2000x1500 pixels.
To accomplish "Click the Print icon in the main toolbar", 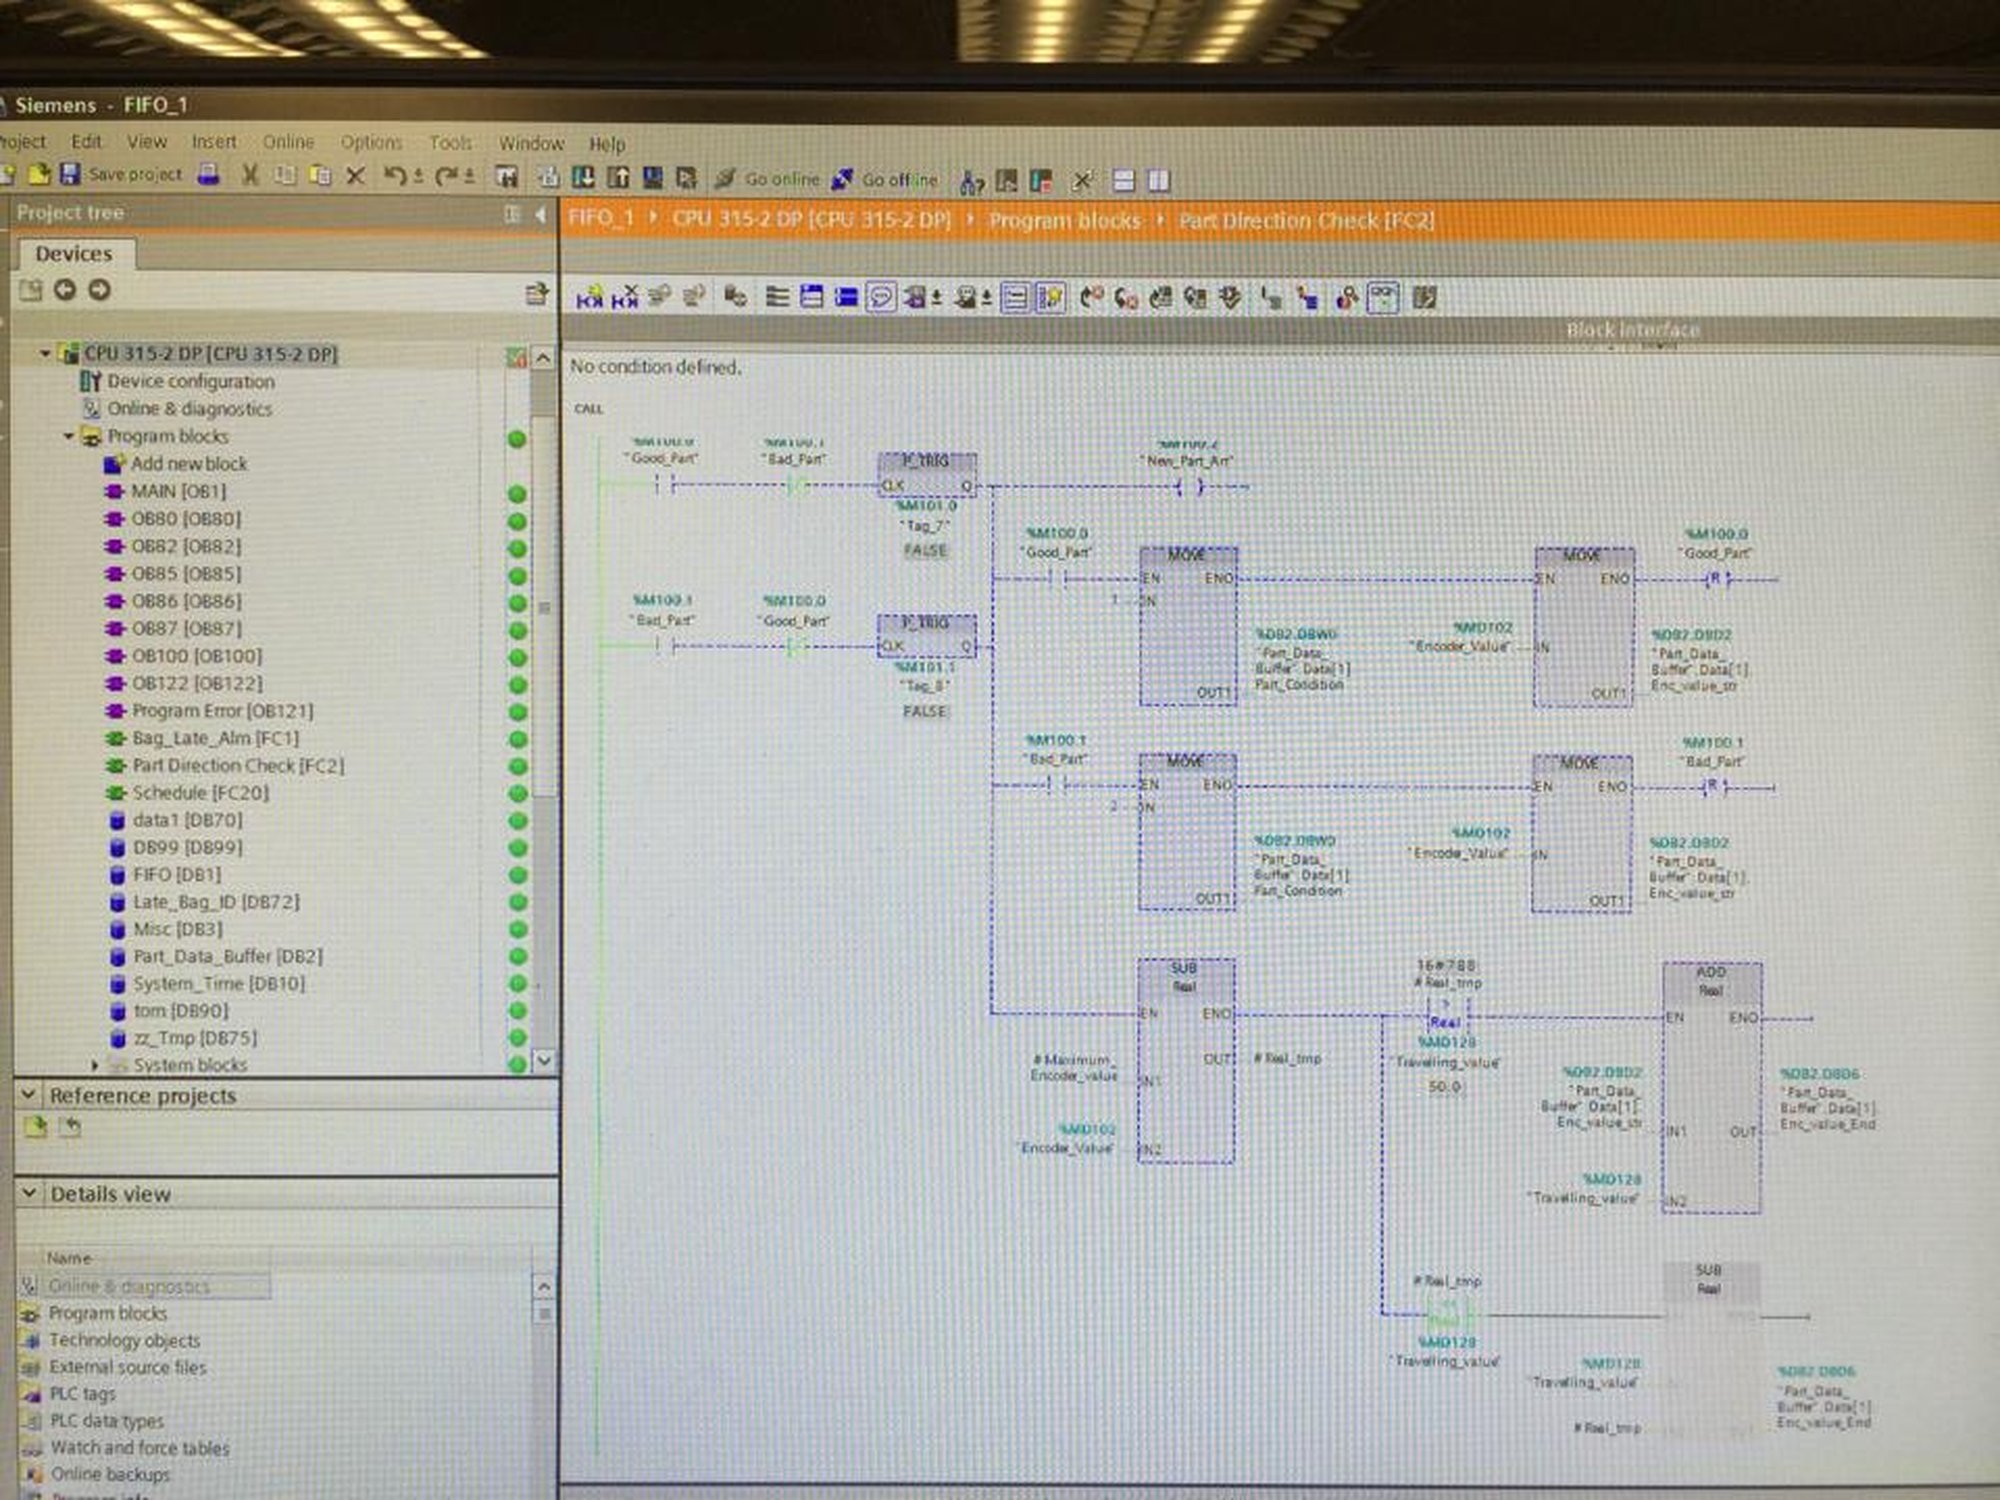I will coord(208,175).
